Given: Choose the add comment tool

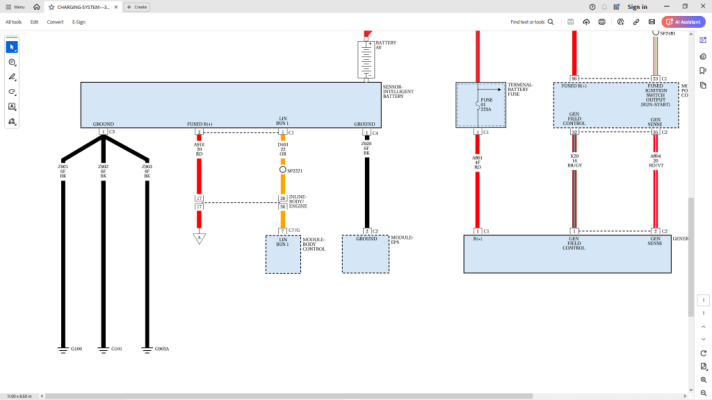Looking at the screenshot, I should [x=12, y=62].
